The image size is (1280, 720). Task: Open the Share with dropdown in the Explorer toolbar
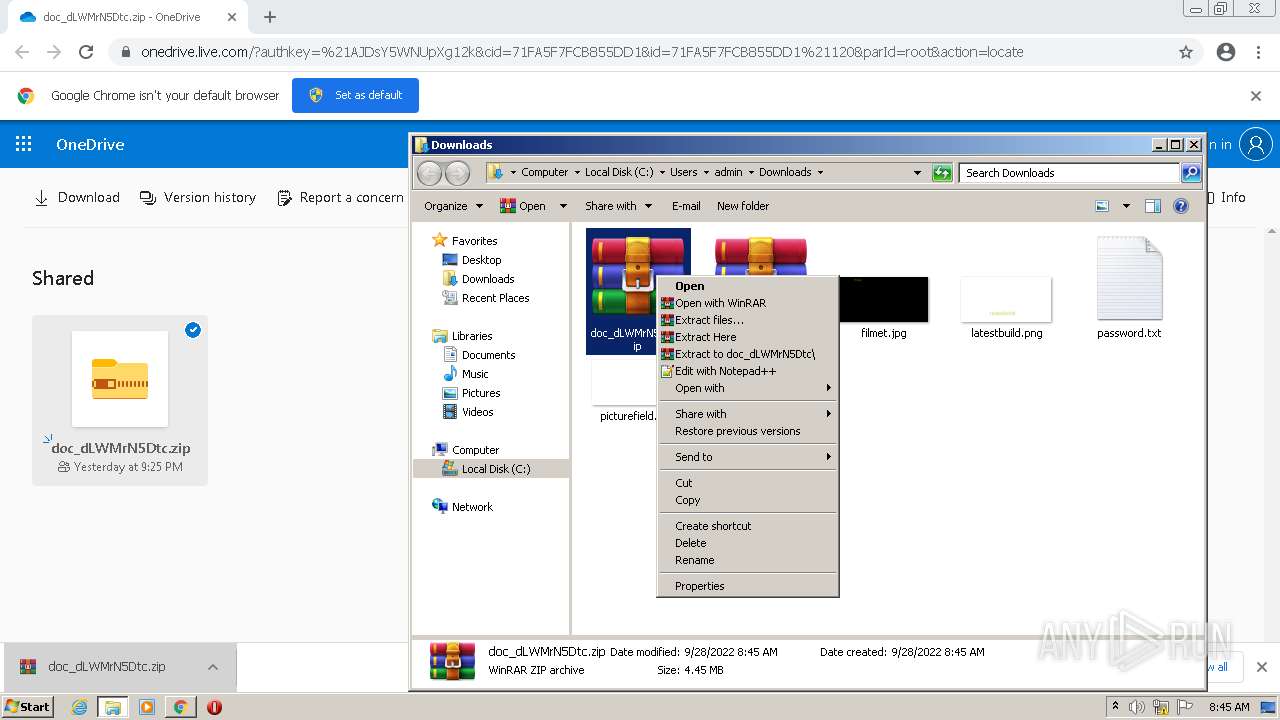(618, 206)
